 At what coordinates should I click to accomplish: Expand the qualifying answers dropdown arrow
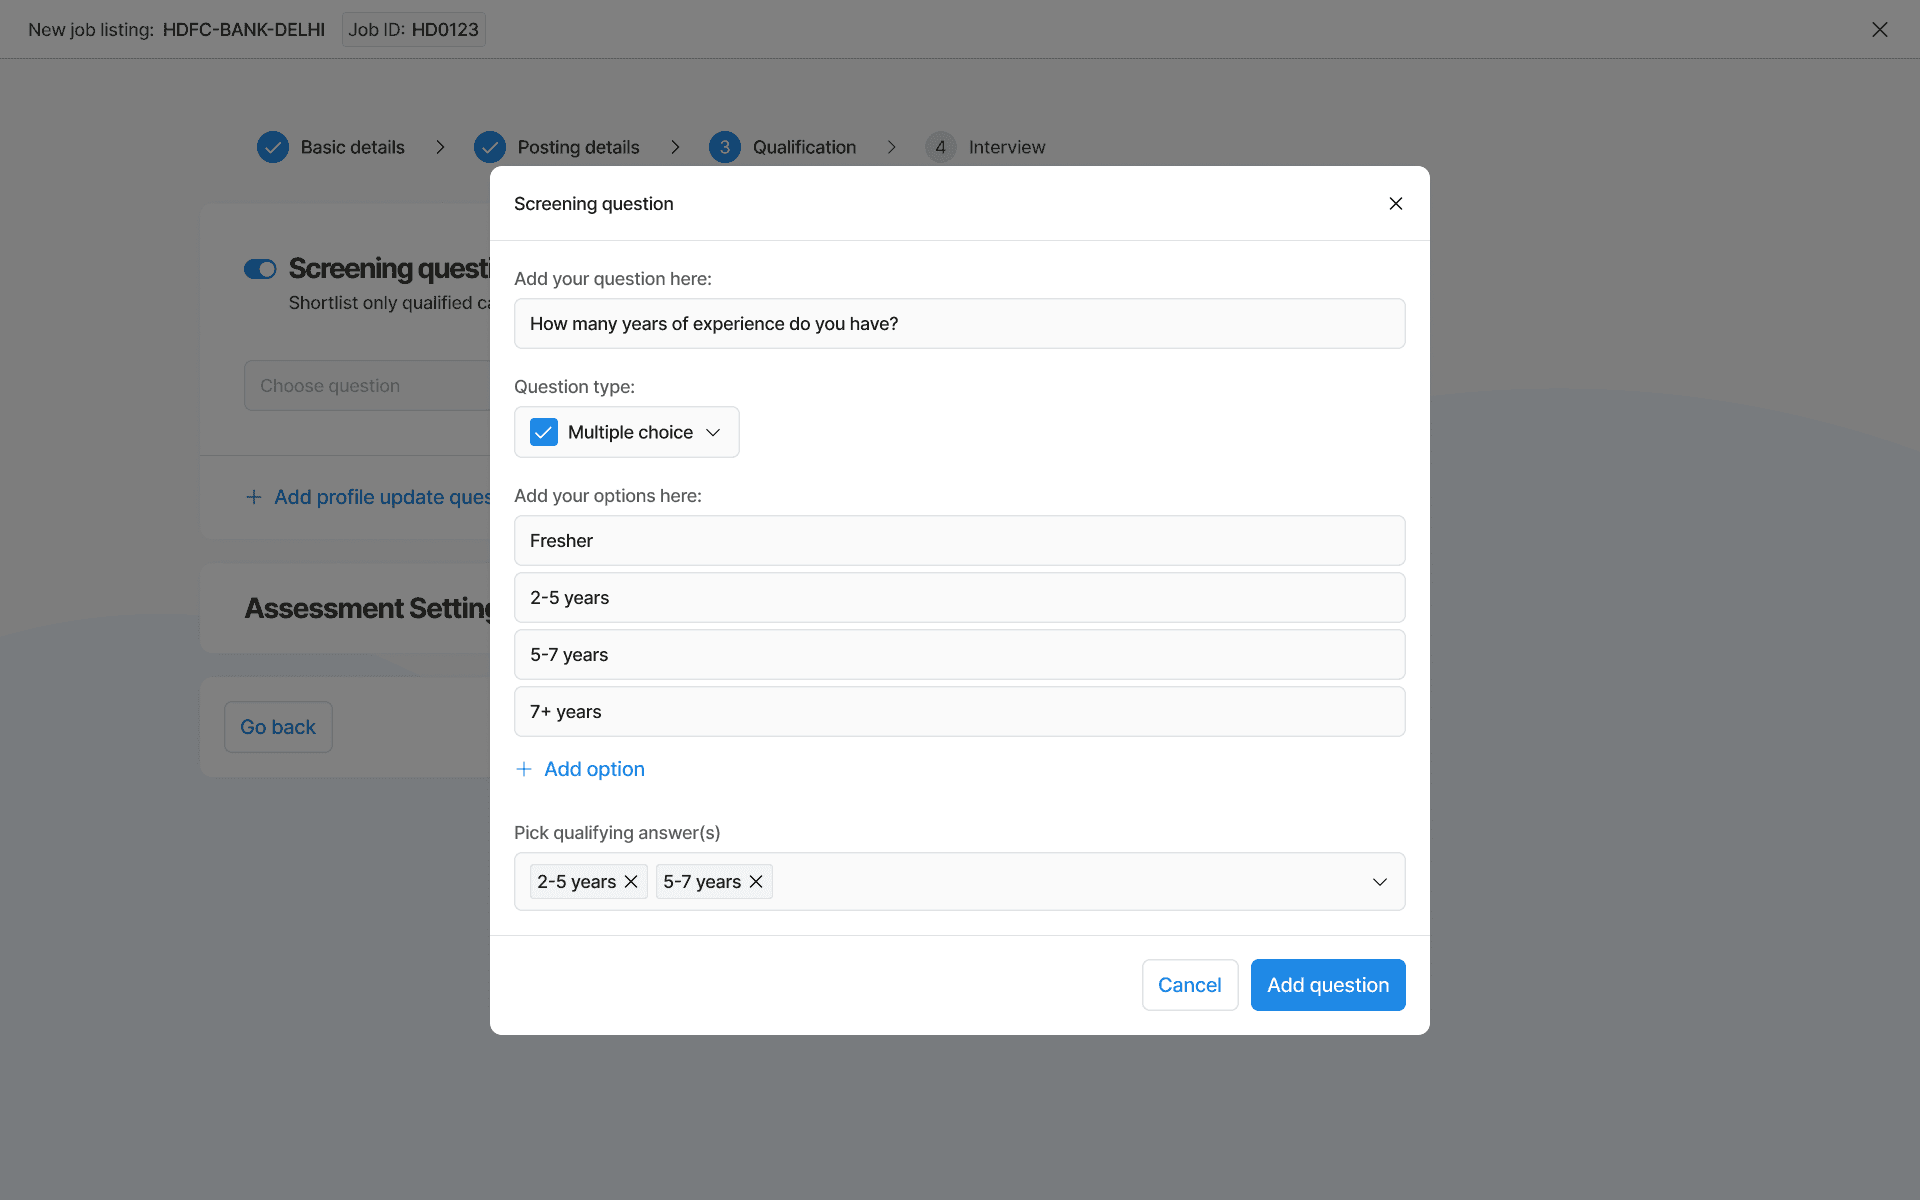point(1380,881)
